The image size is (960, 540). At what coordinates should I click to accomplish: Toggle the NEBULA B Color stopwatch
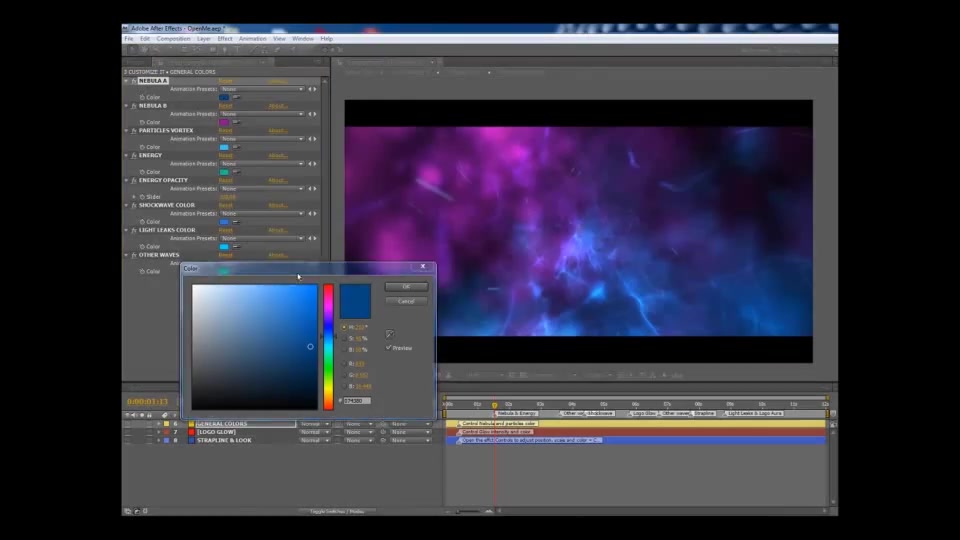[x=142, y=122]
